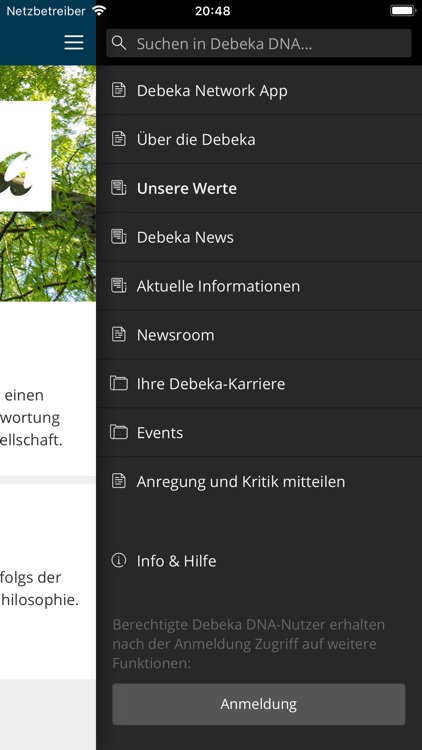422x750 pixels.
Task: Click the folder icon beside Ihre Debeka-Karriere
Action: pyautogui.click(x=119, y=383)
